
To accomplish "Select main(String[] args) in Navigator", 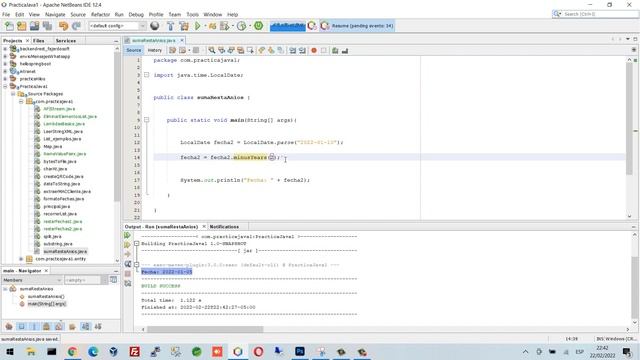I will pyautogui.click(x=47, y=304).
